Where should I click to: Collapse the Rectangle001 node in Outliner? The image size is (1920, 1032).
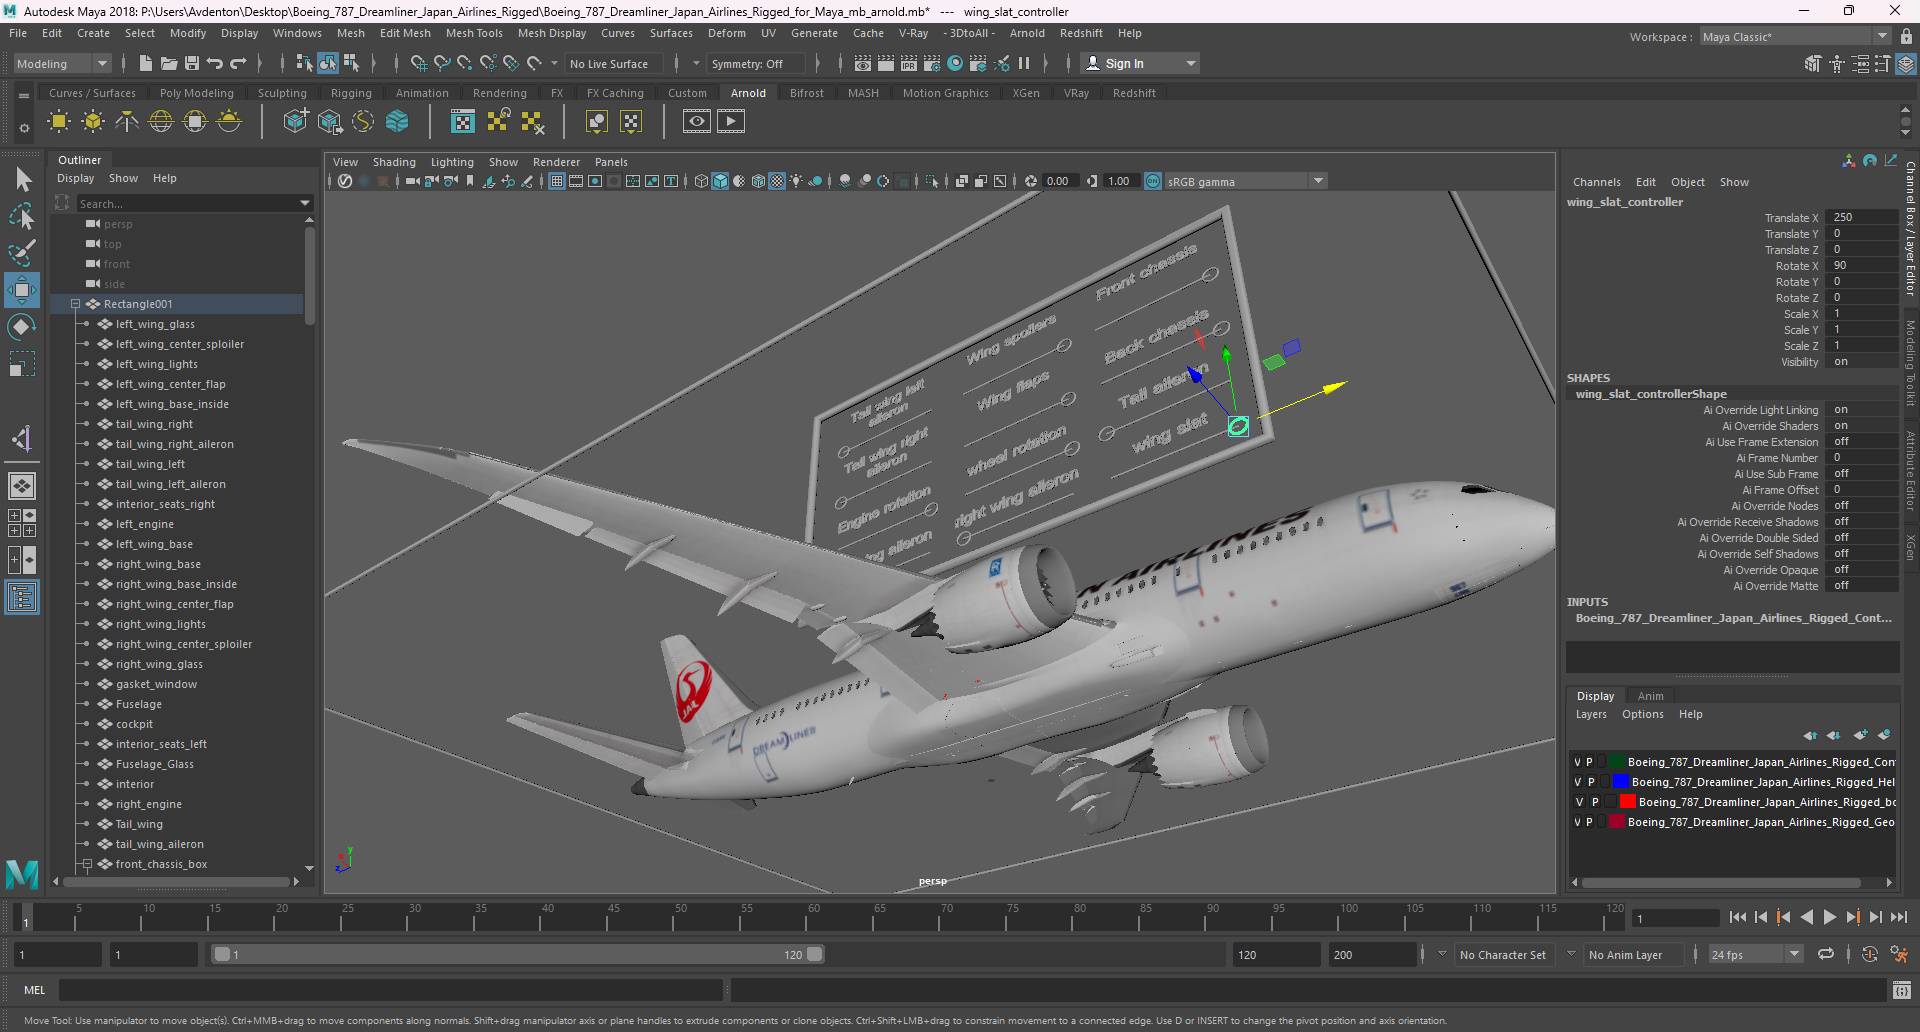pyautogui.click(x=75, y=304)
